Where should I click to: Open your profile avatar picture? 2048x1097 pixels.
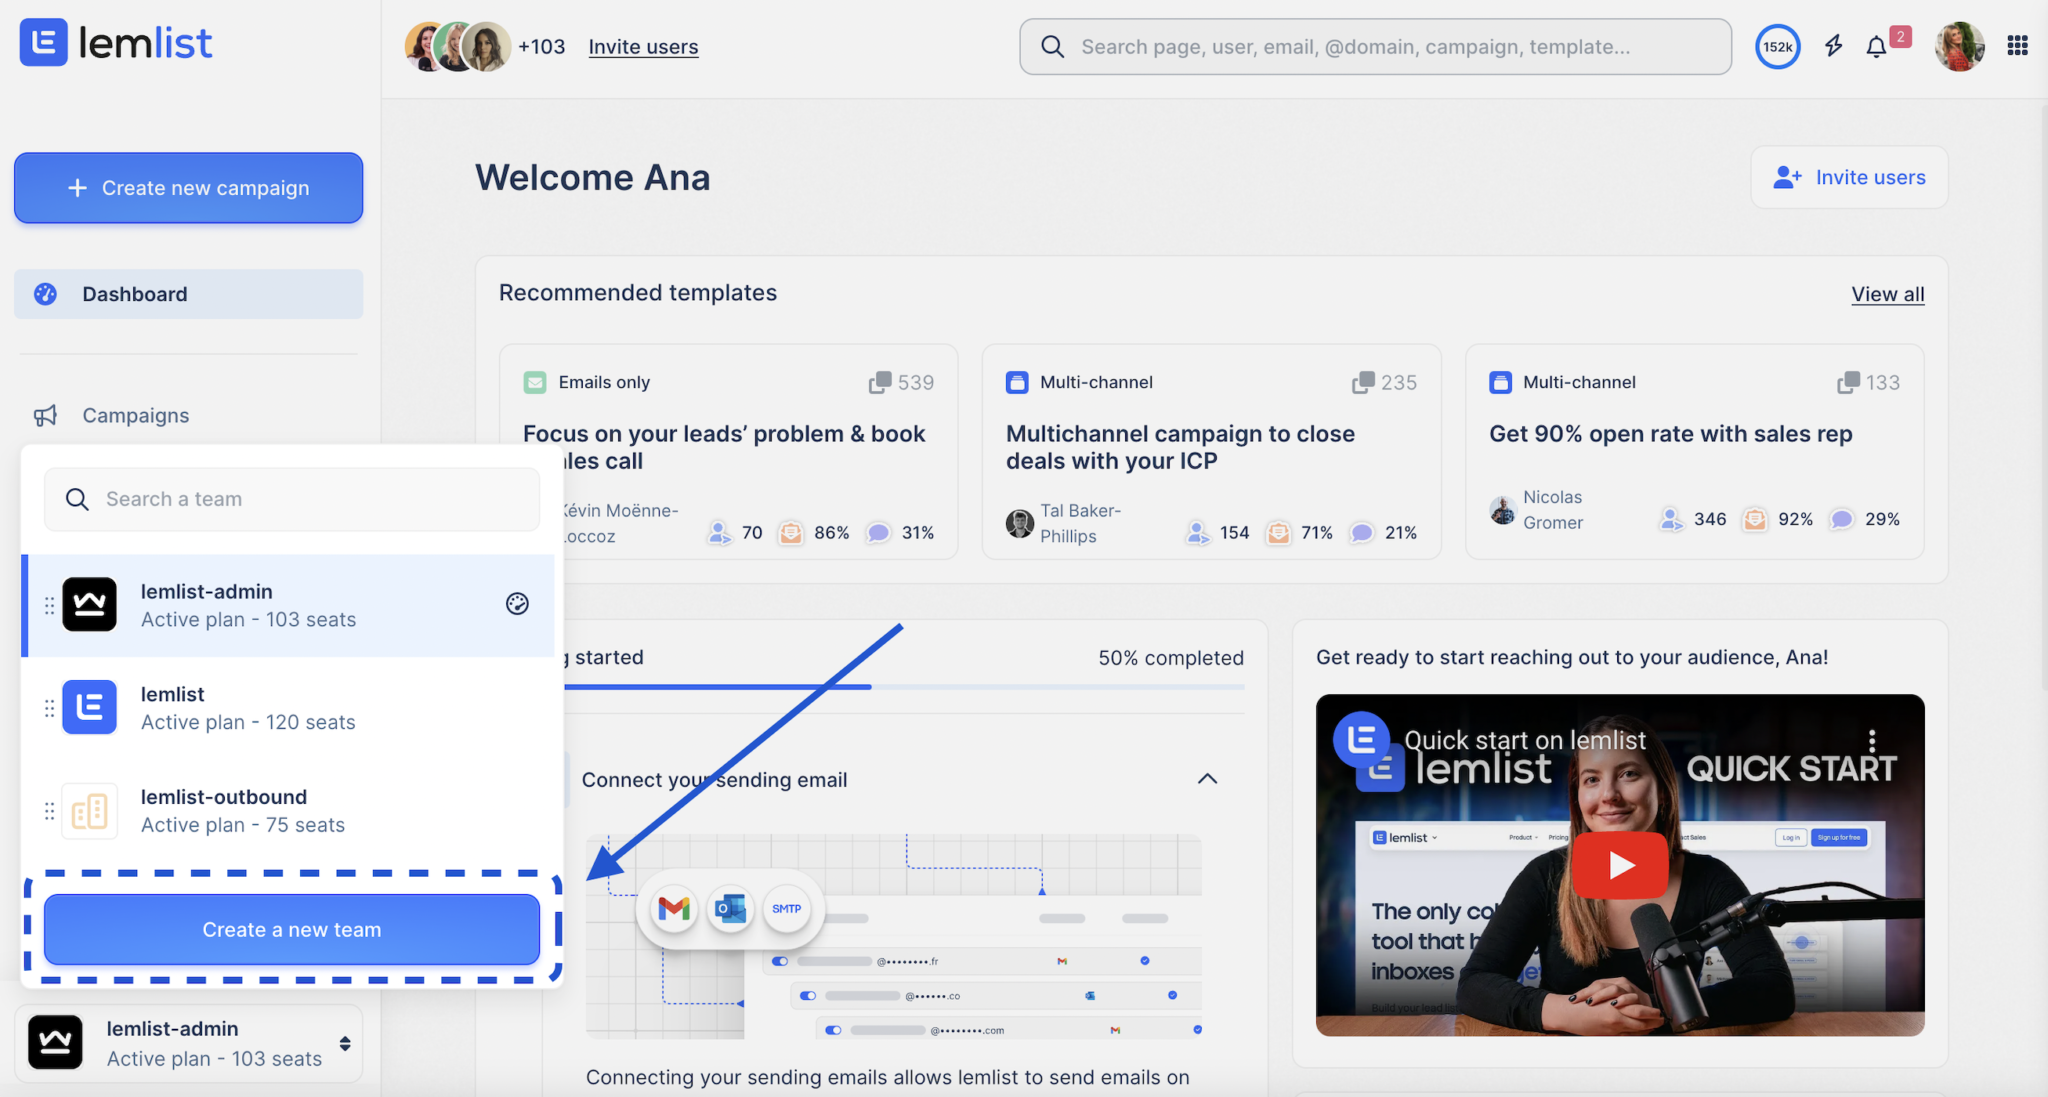coord(1959,46)
